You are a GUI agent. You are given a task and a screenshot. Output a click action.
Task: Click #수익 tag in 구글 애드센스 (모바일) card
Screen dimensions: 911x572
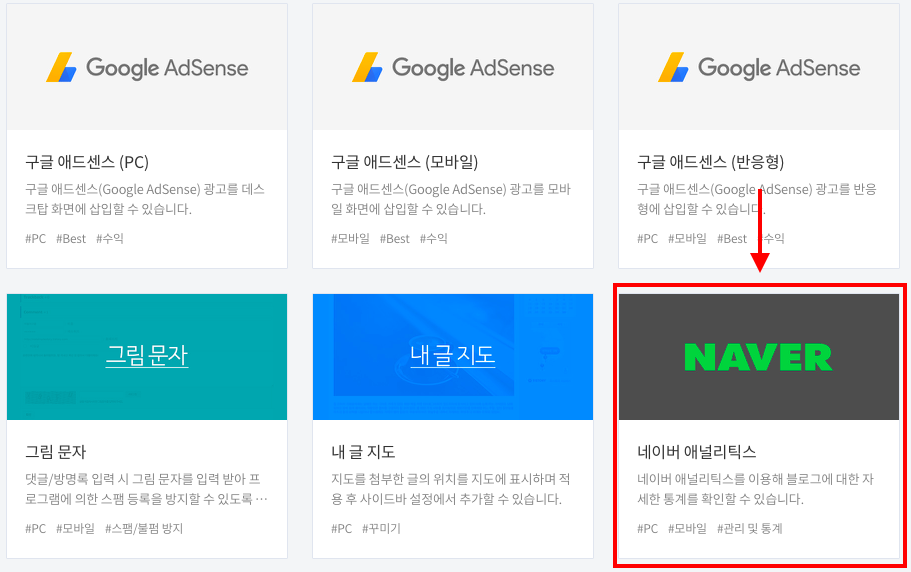pyautogui.click(x=433, y=239)
